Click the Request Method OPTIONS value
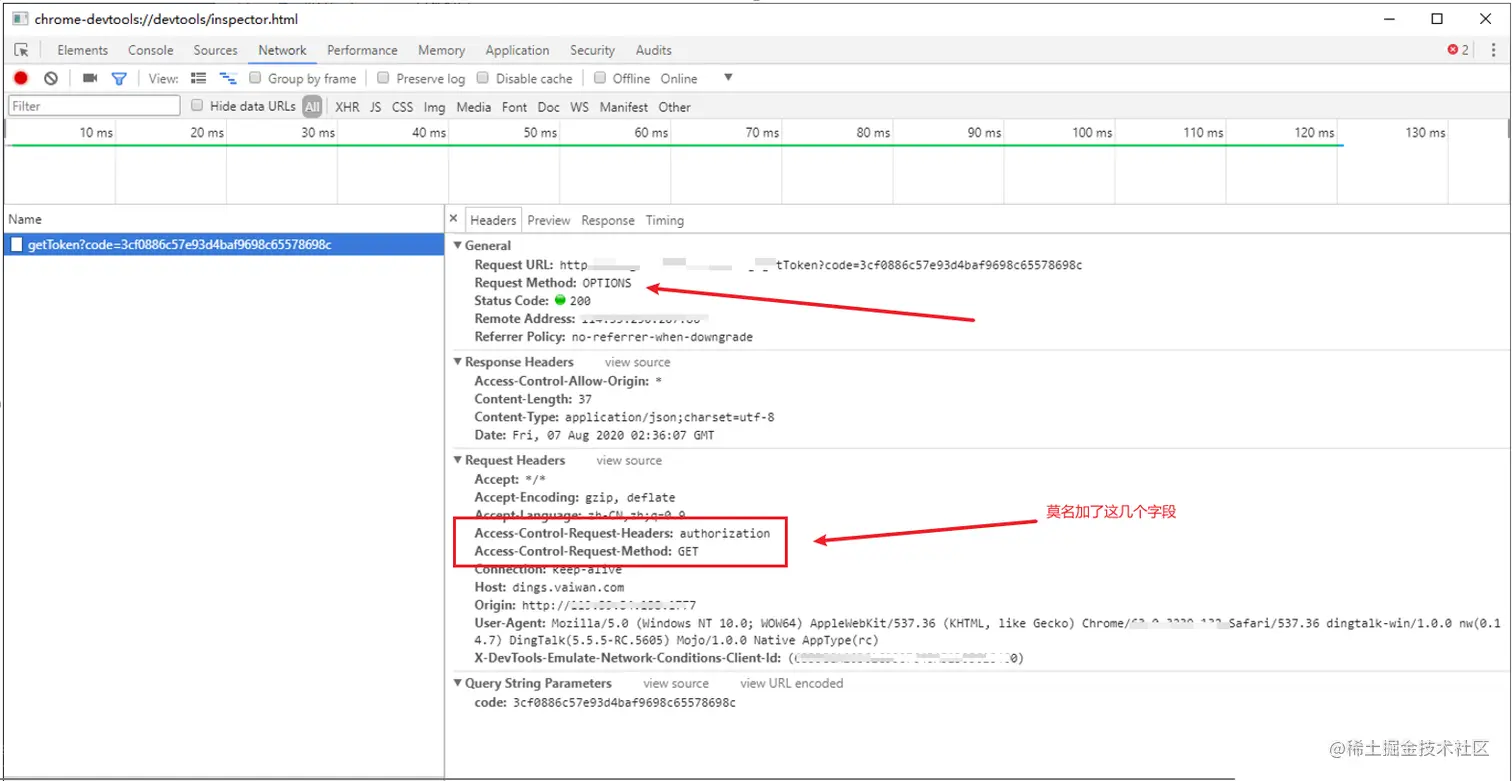Viewport: 1512px width, 781px height. (607, 283)
